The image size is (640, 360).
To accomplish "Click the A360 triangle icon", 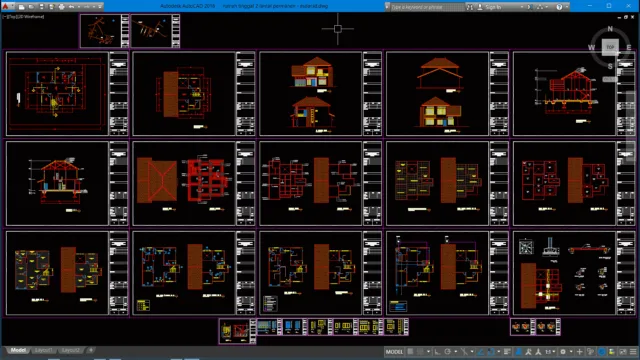I will [x=540, y=7].
